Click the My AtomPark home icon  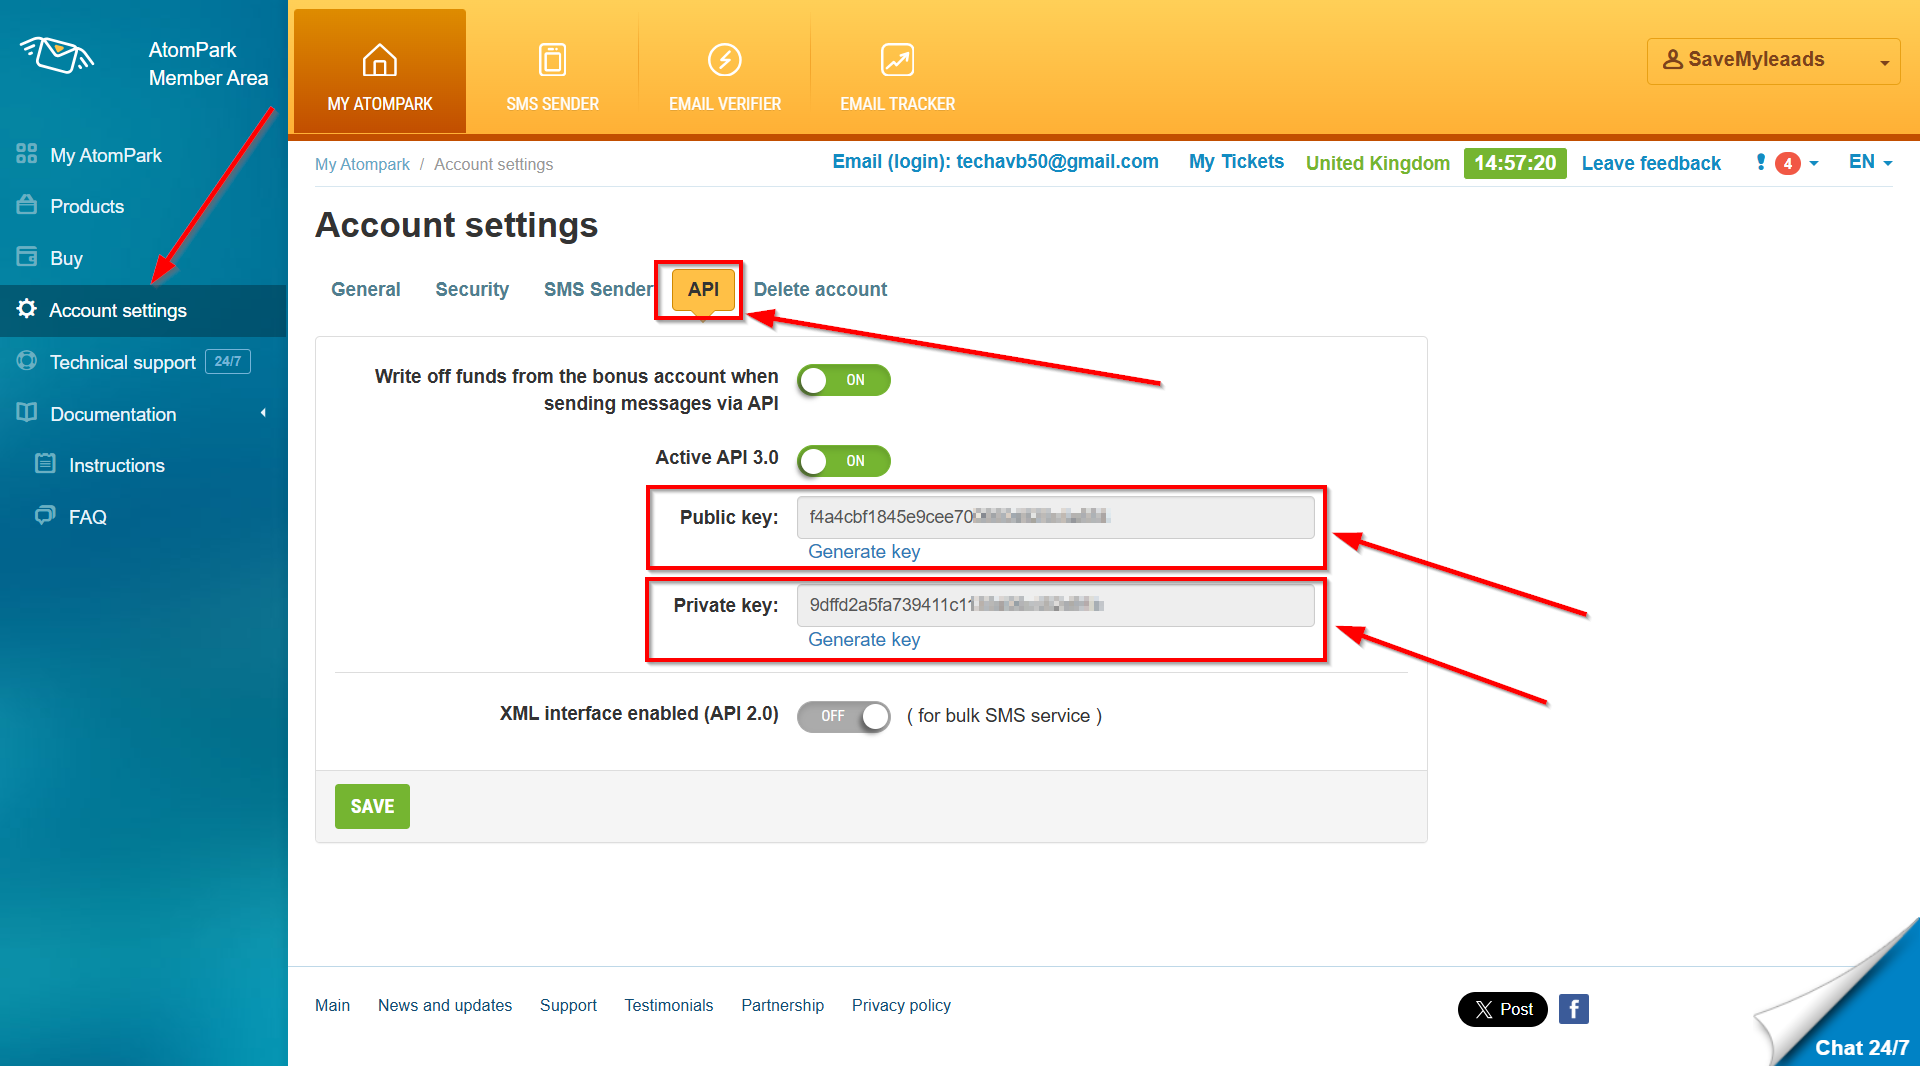379,60
